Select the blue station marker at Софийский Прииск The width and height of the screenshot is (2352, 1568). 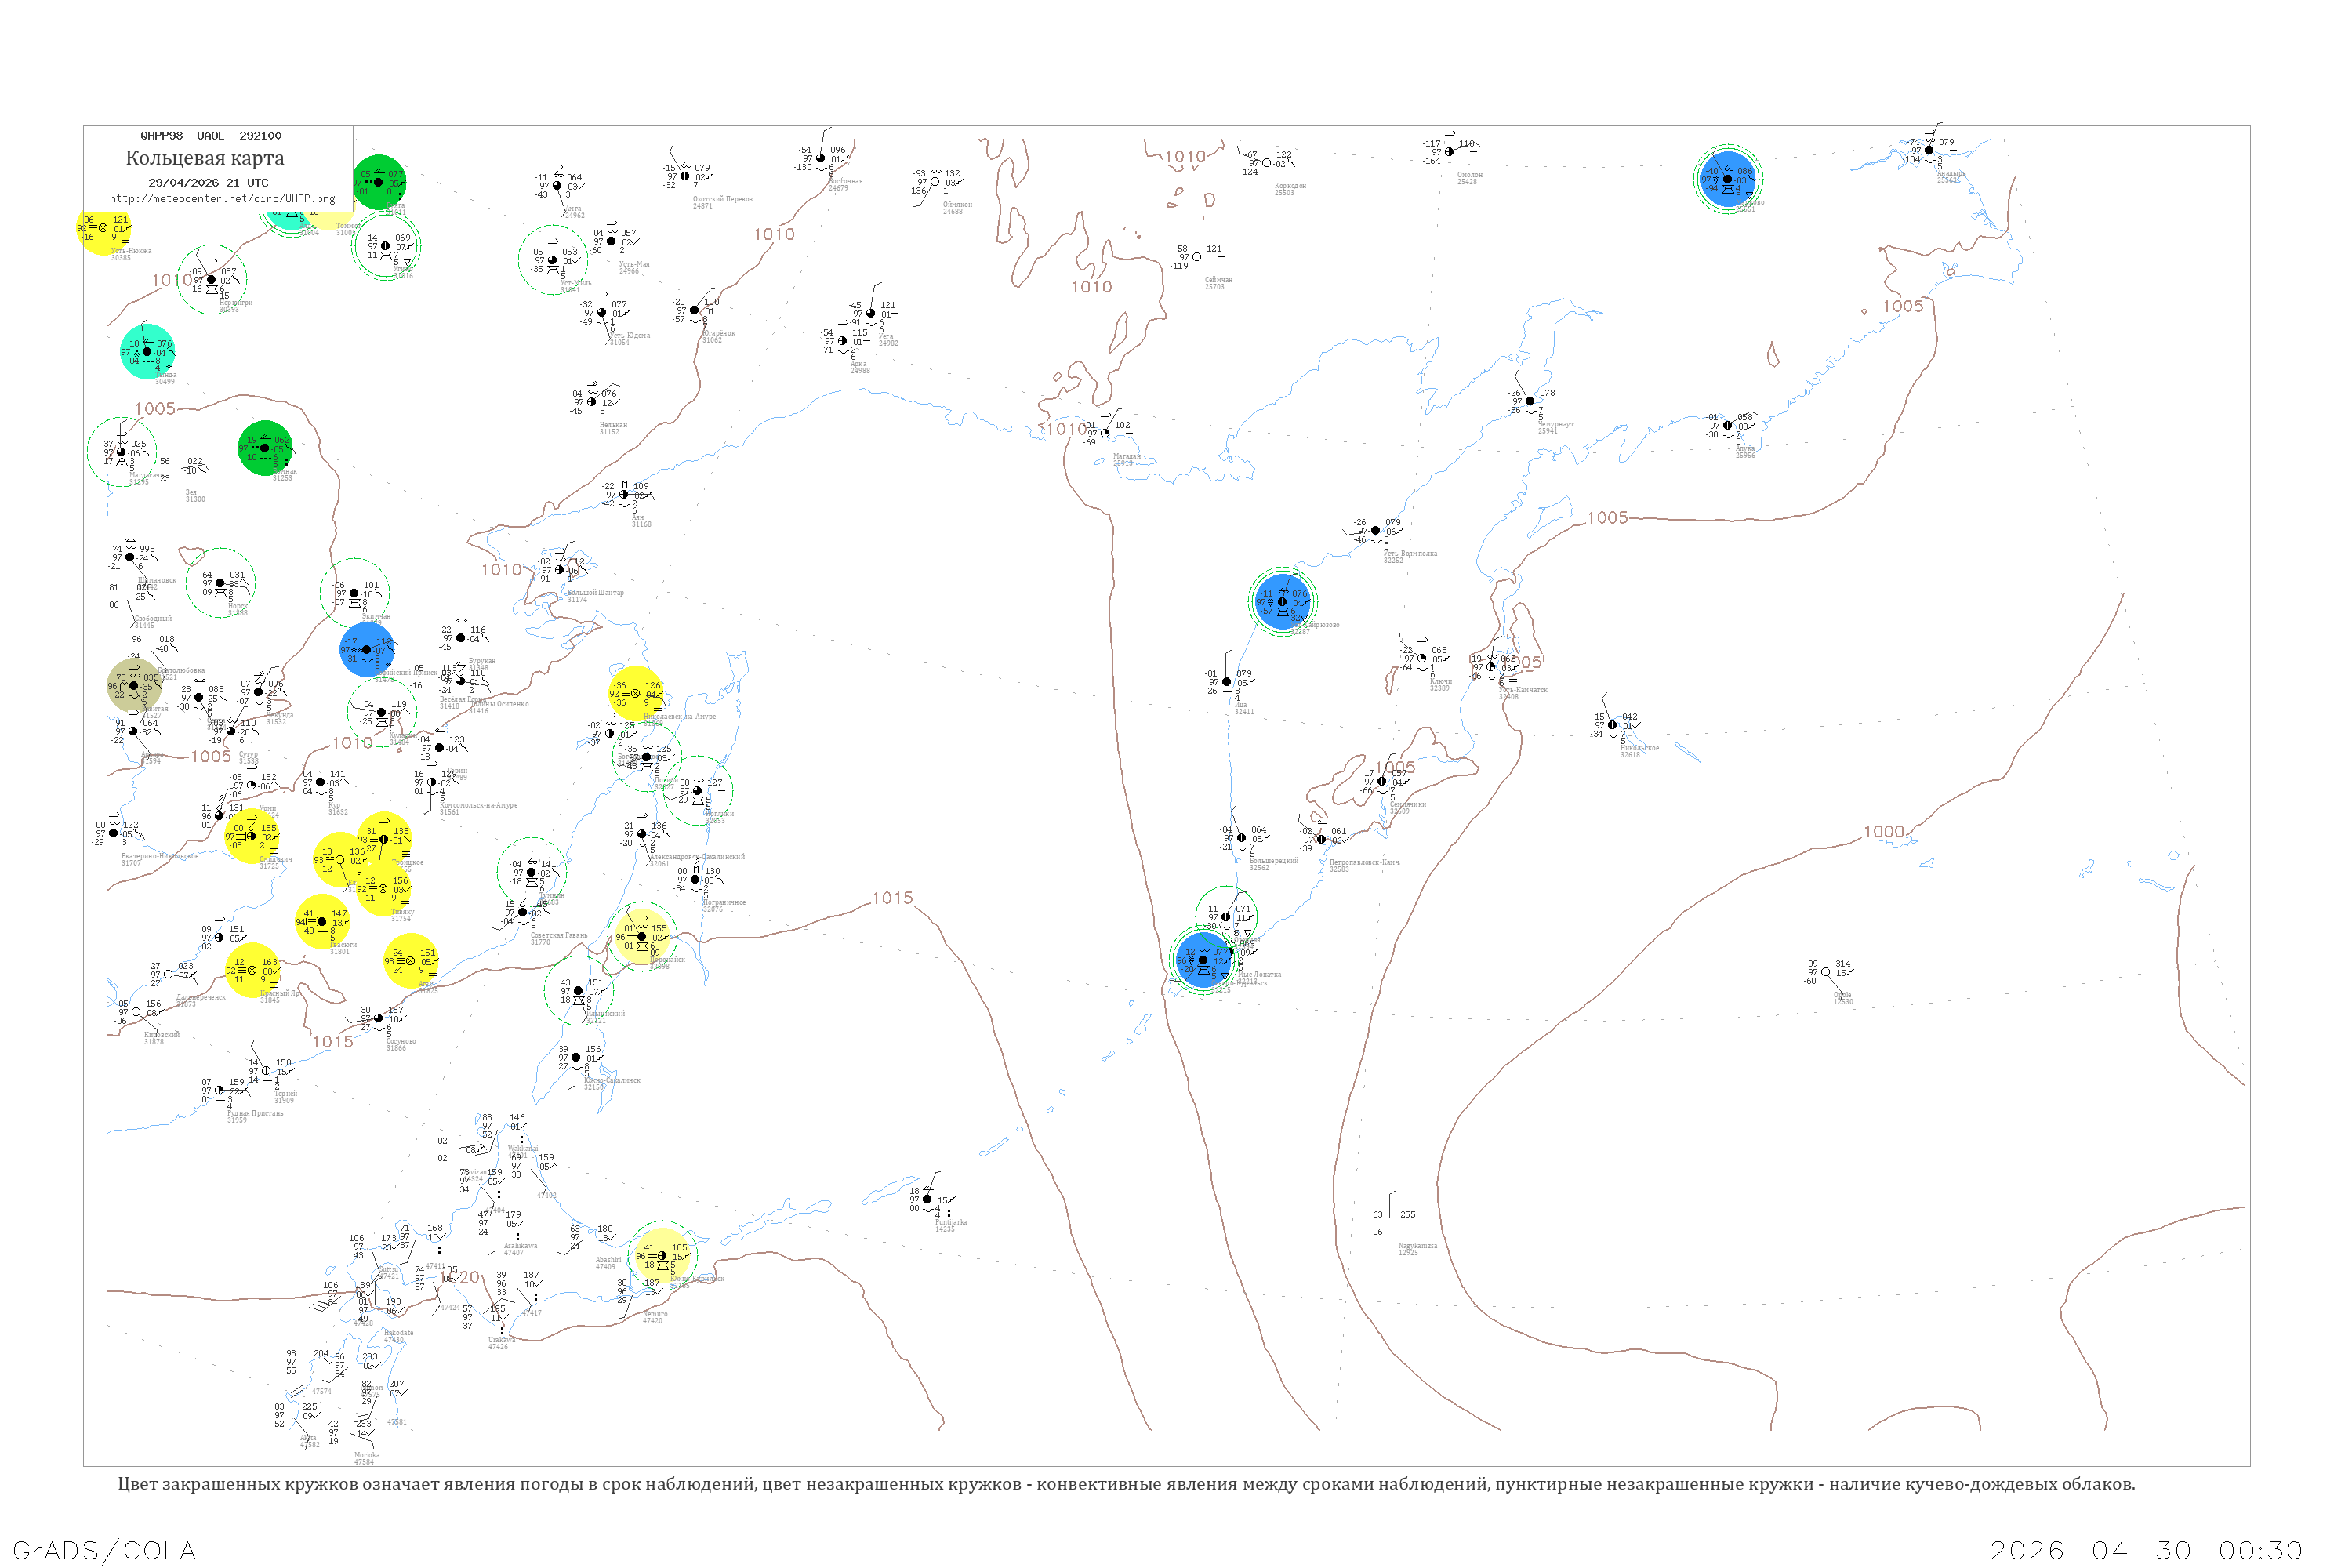[x=367, y=650]
